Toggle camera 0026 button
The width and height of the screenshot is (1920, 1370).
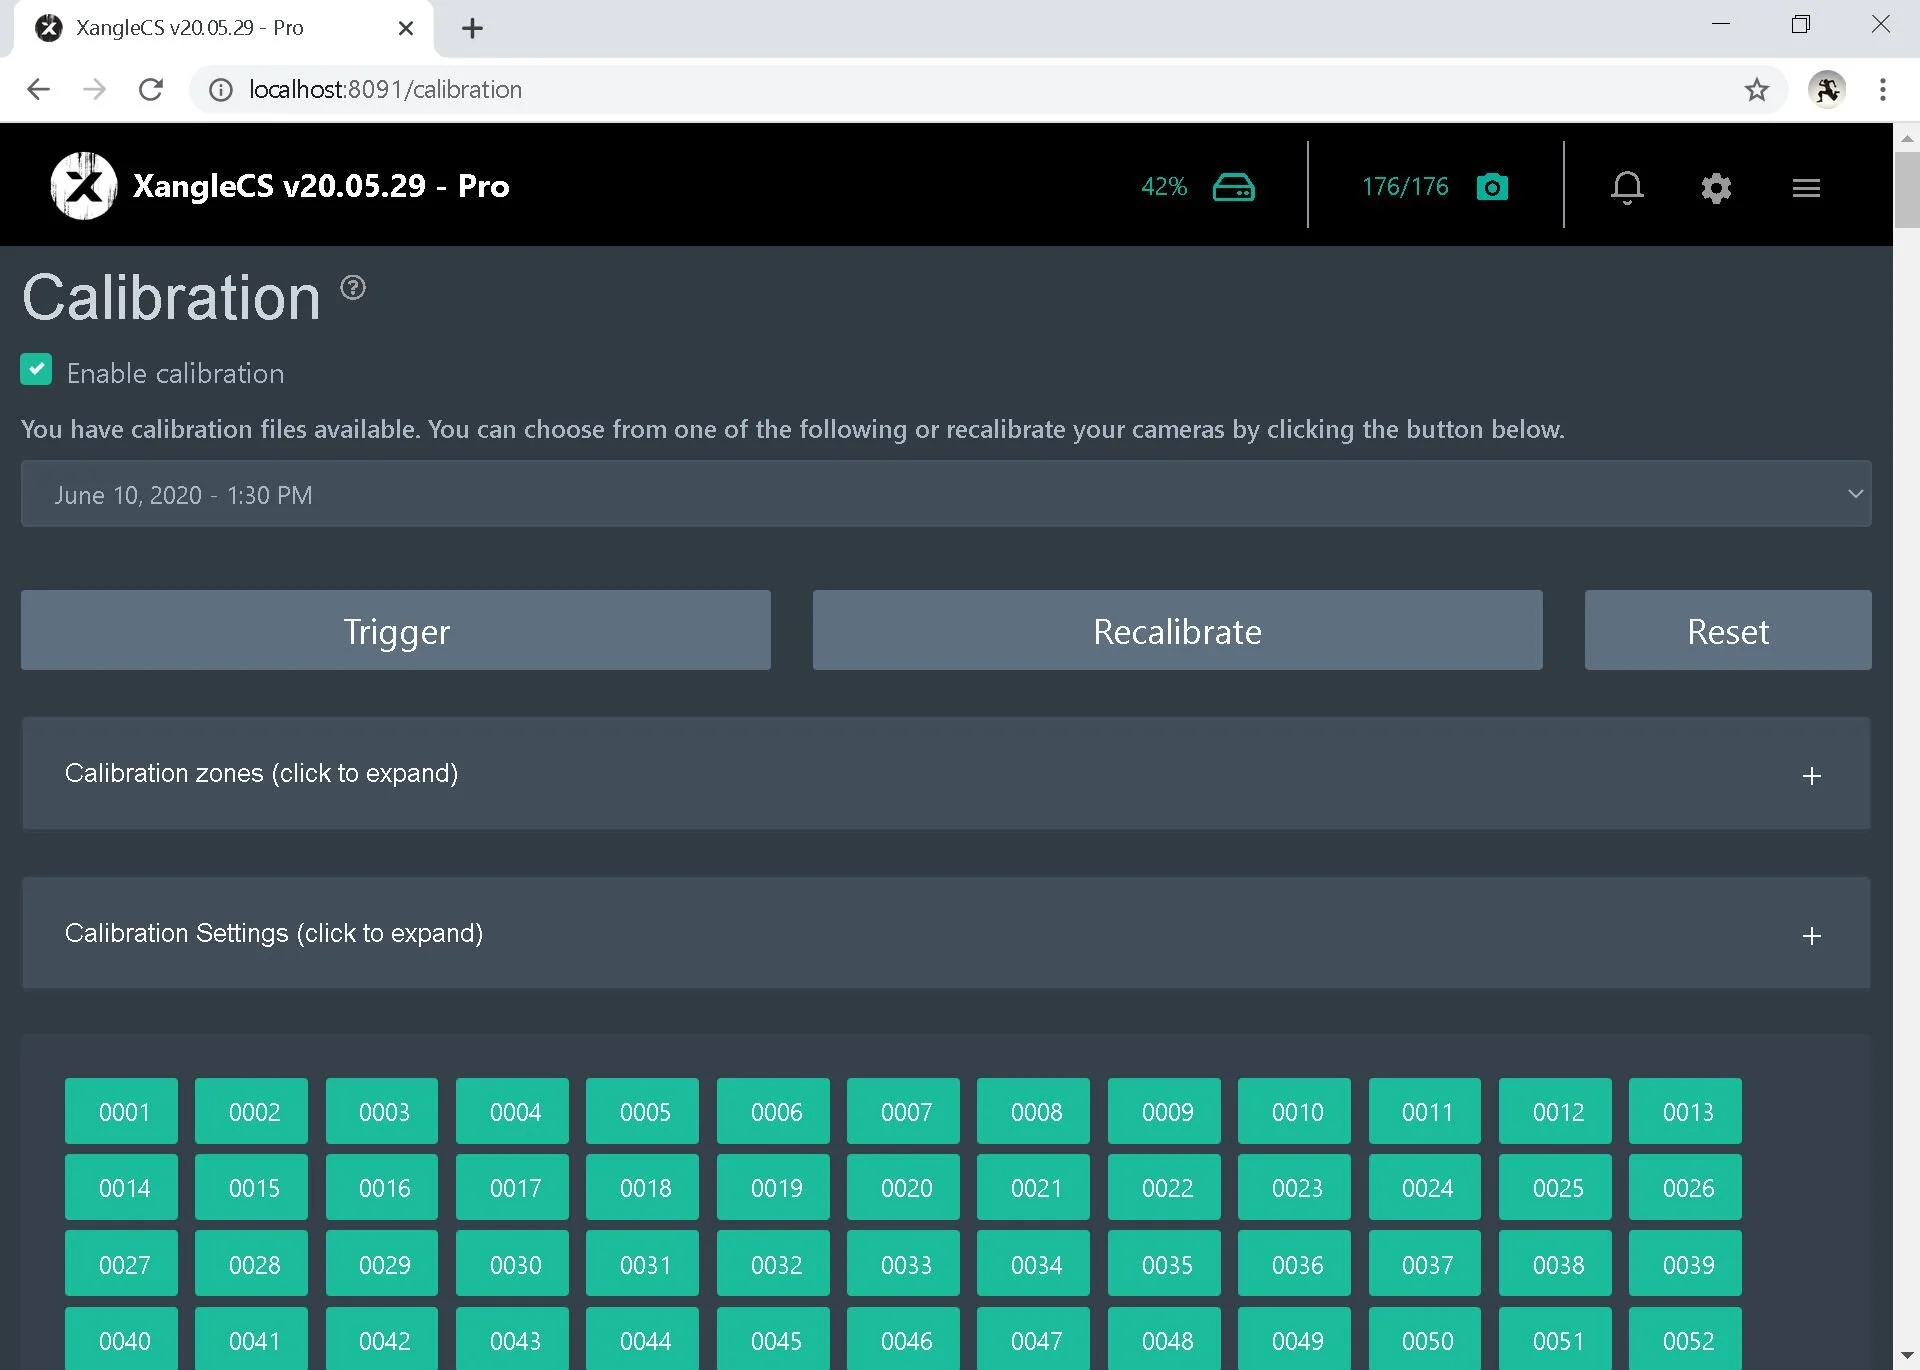[1687, 1187]
